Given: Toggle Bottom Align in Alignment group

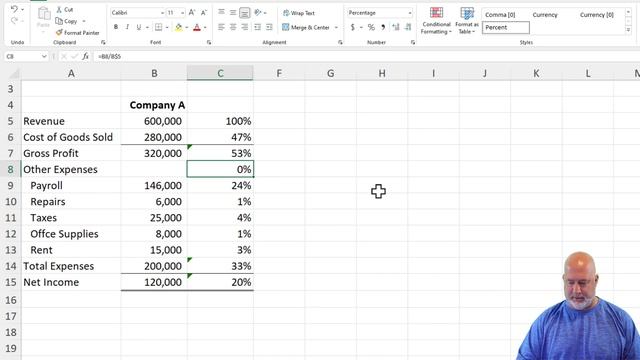Looking at the screenshot, I should (x=244, y=13).
